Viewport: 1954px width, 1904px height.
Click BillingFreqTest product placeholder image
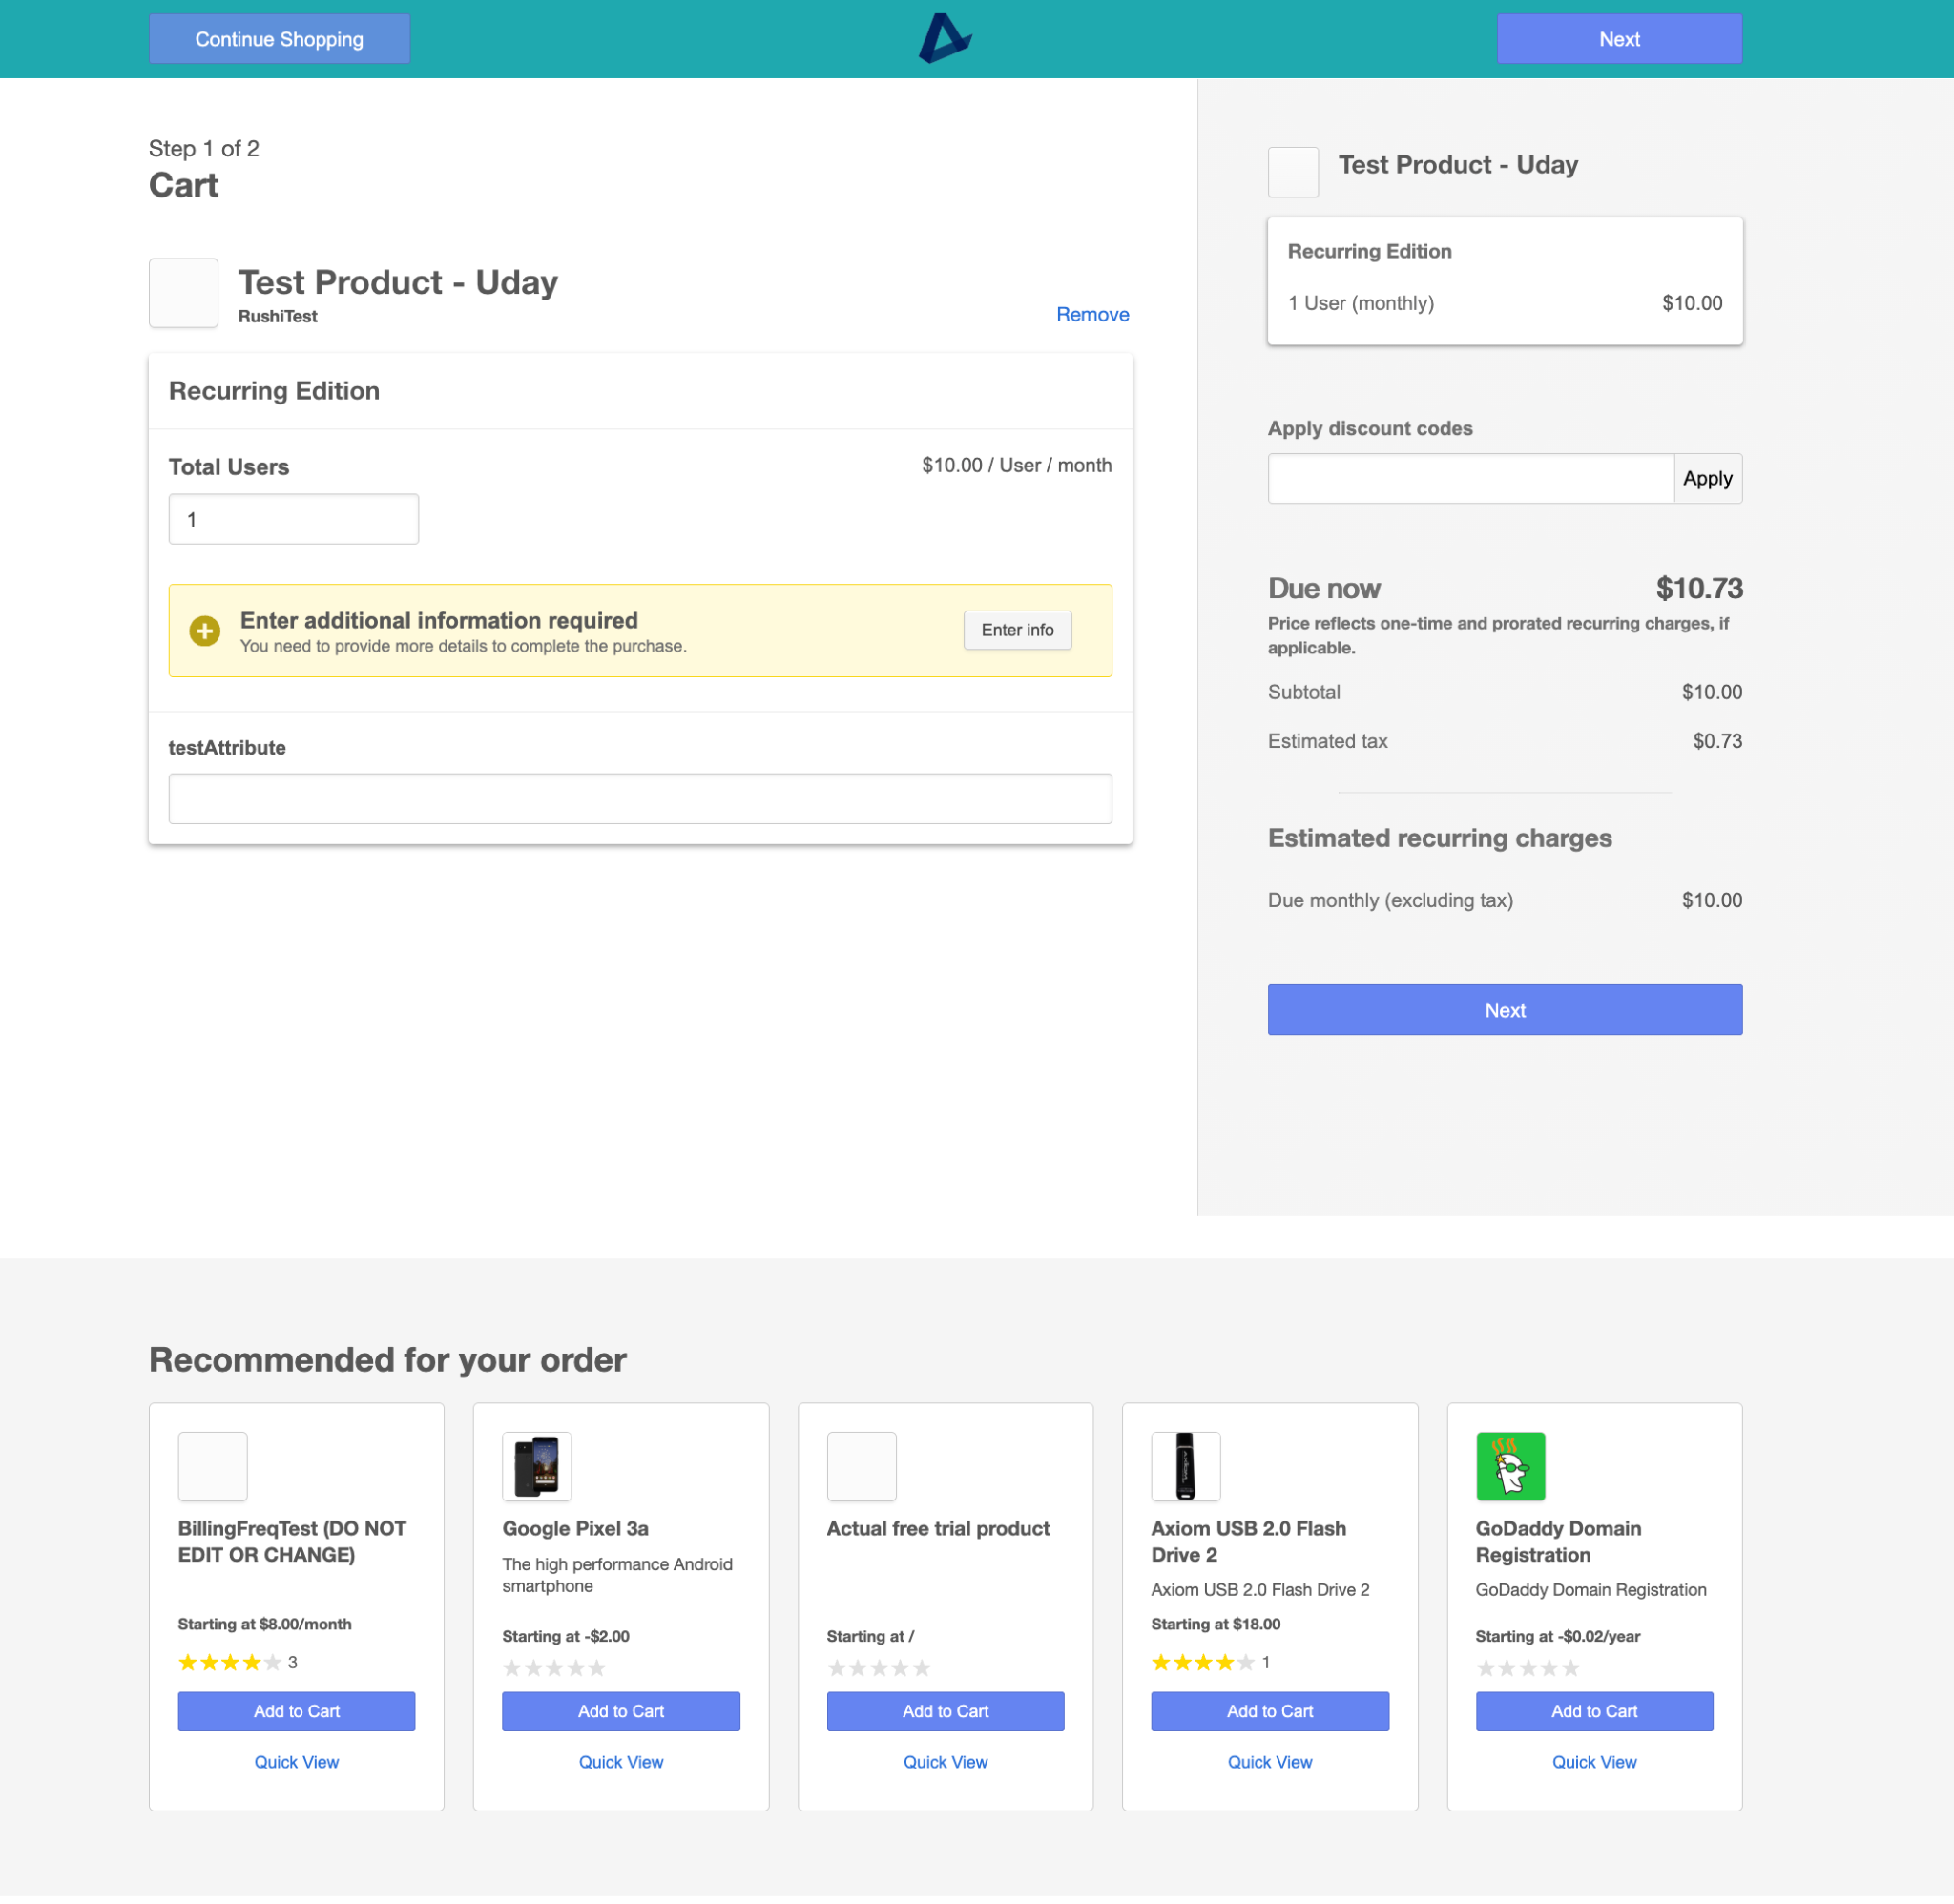click(x=213, y=1467)
